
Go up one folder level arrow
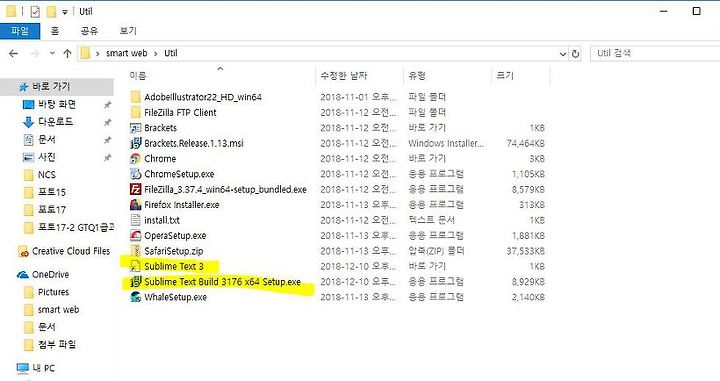pyautogui.click(x=68, y=53)
